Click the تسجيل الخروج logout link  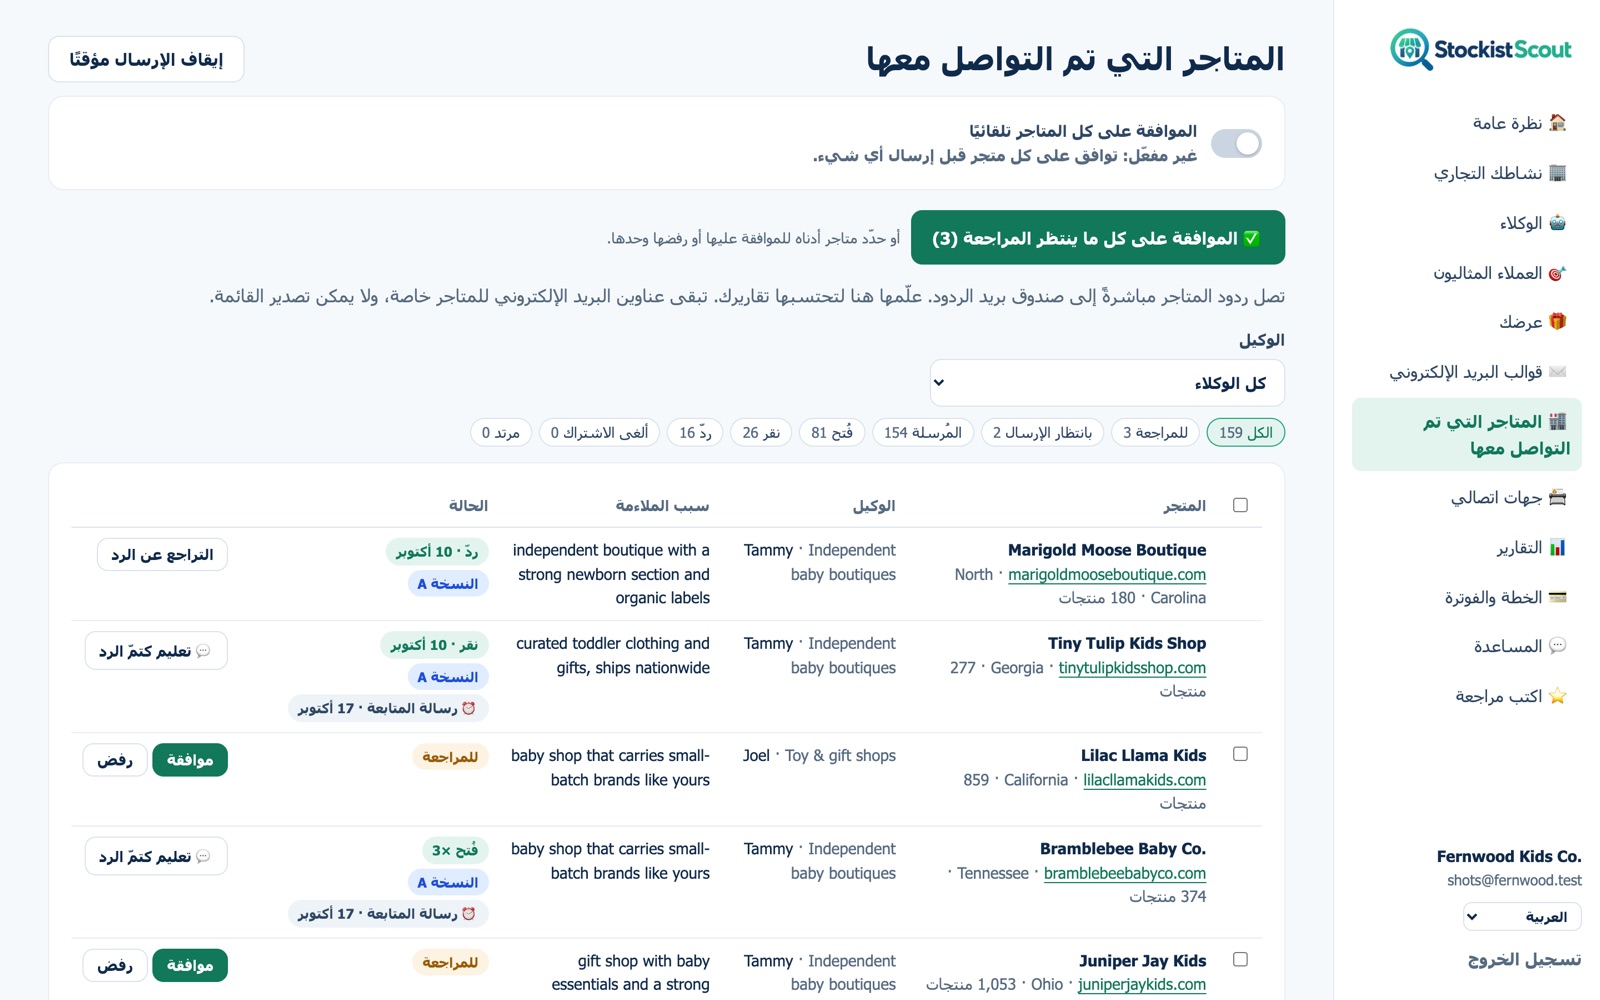(x=1525, y=959)
